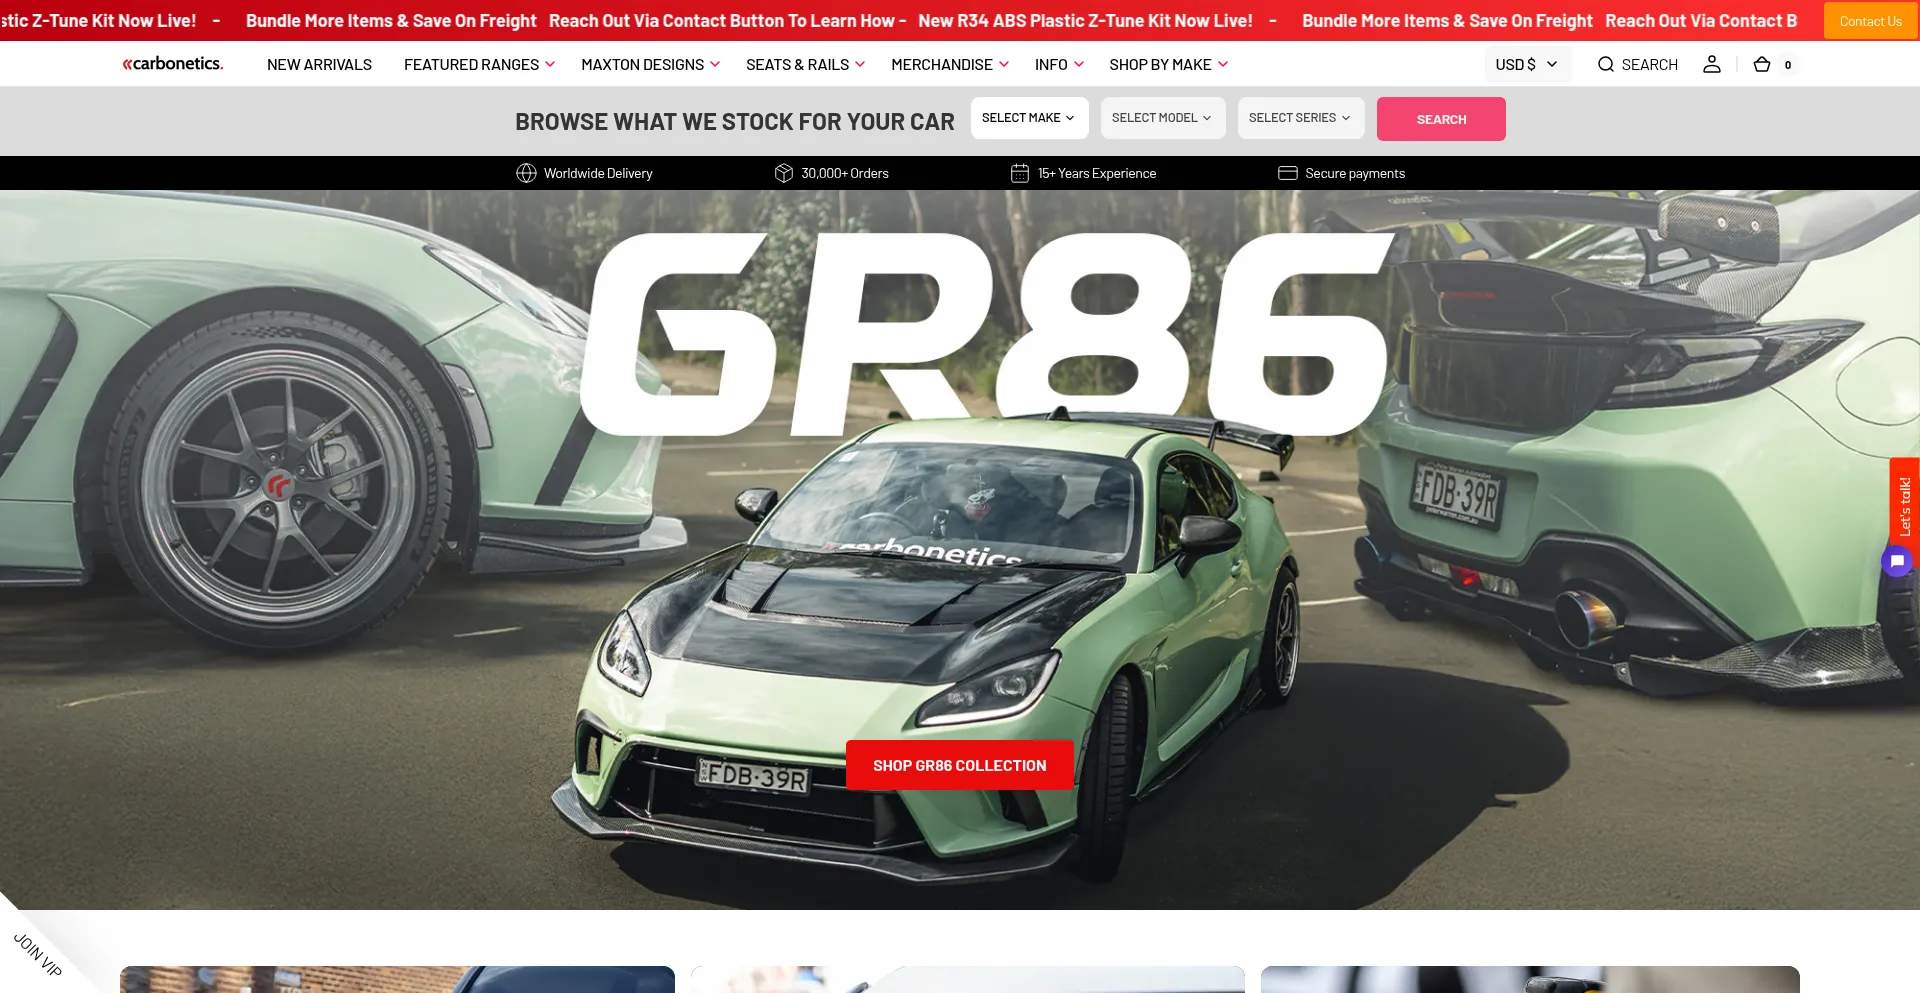This screenshot has width=1920, height=993.
Task: Open the shopping cart basket icon
Action: tap(1762, 64)
